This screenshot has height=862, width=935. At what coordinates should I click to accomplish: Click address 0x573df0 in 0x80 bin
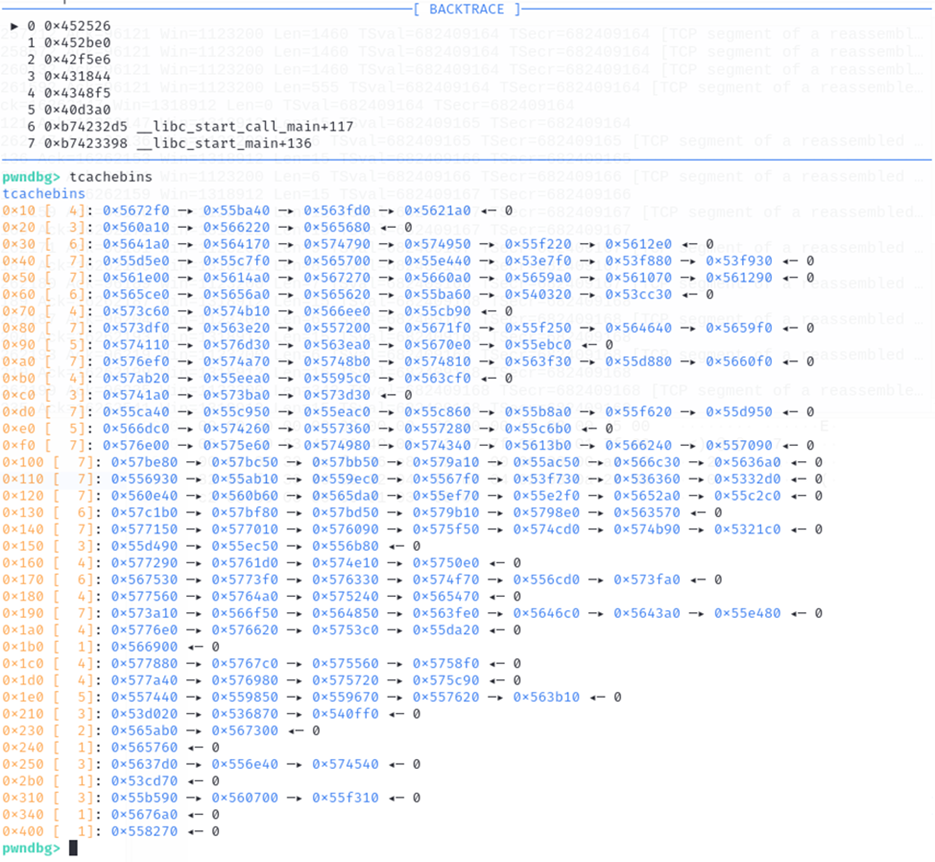(x=136, y=328)
